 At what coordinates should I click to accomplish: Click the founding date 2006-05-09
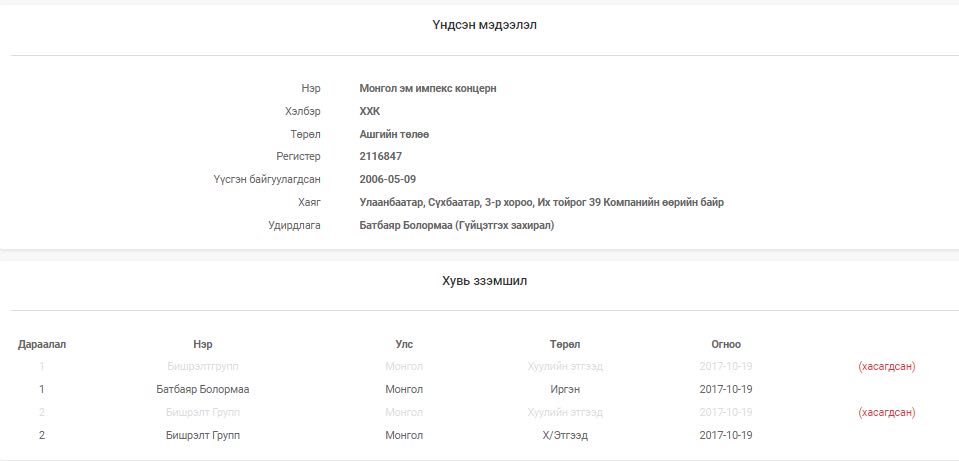tap(388, 179)
